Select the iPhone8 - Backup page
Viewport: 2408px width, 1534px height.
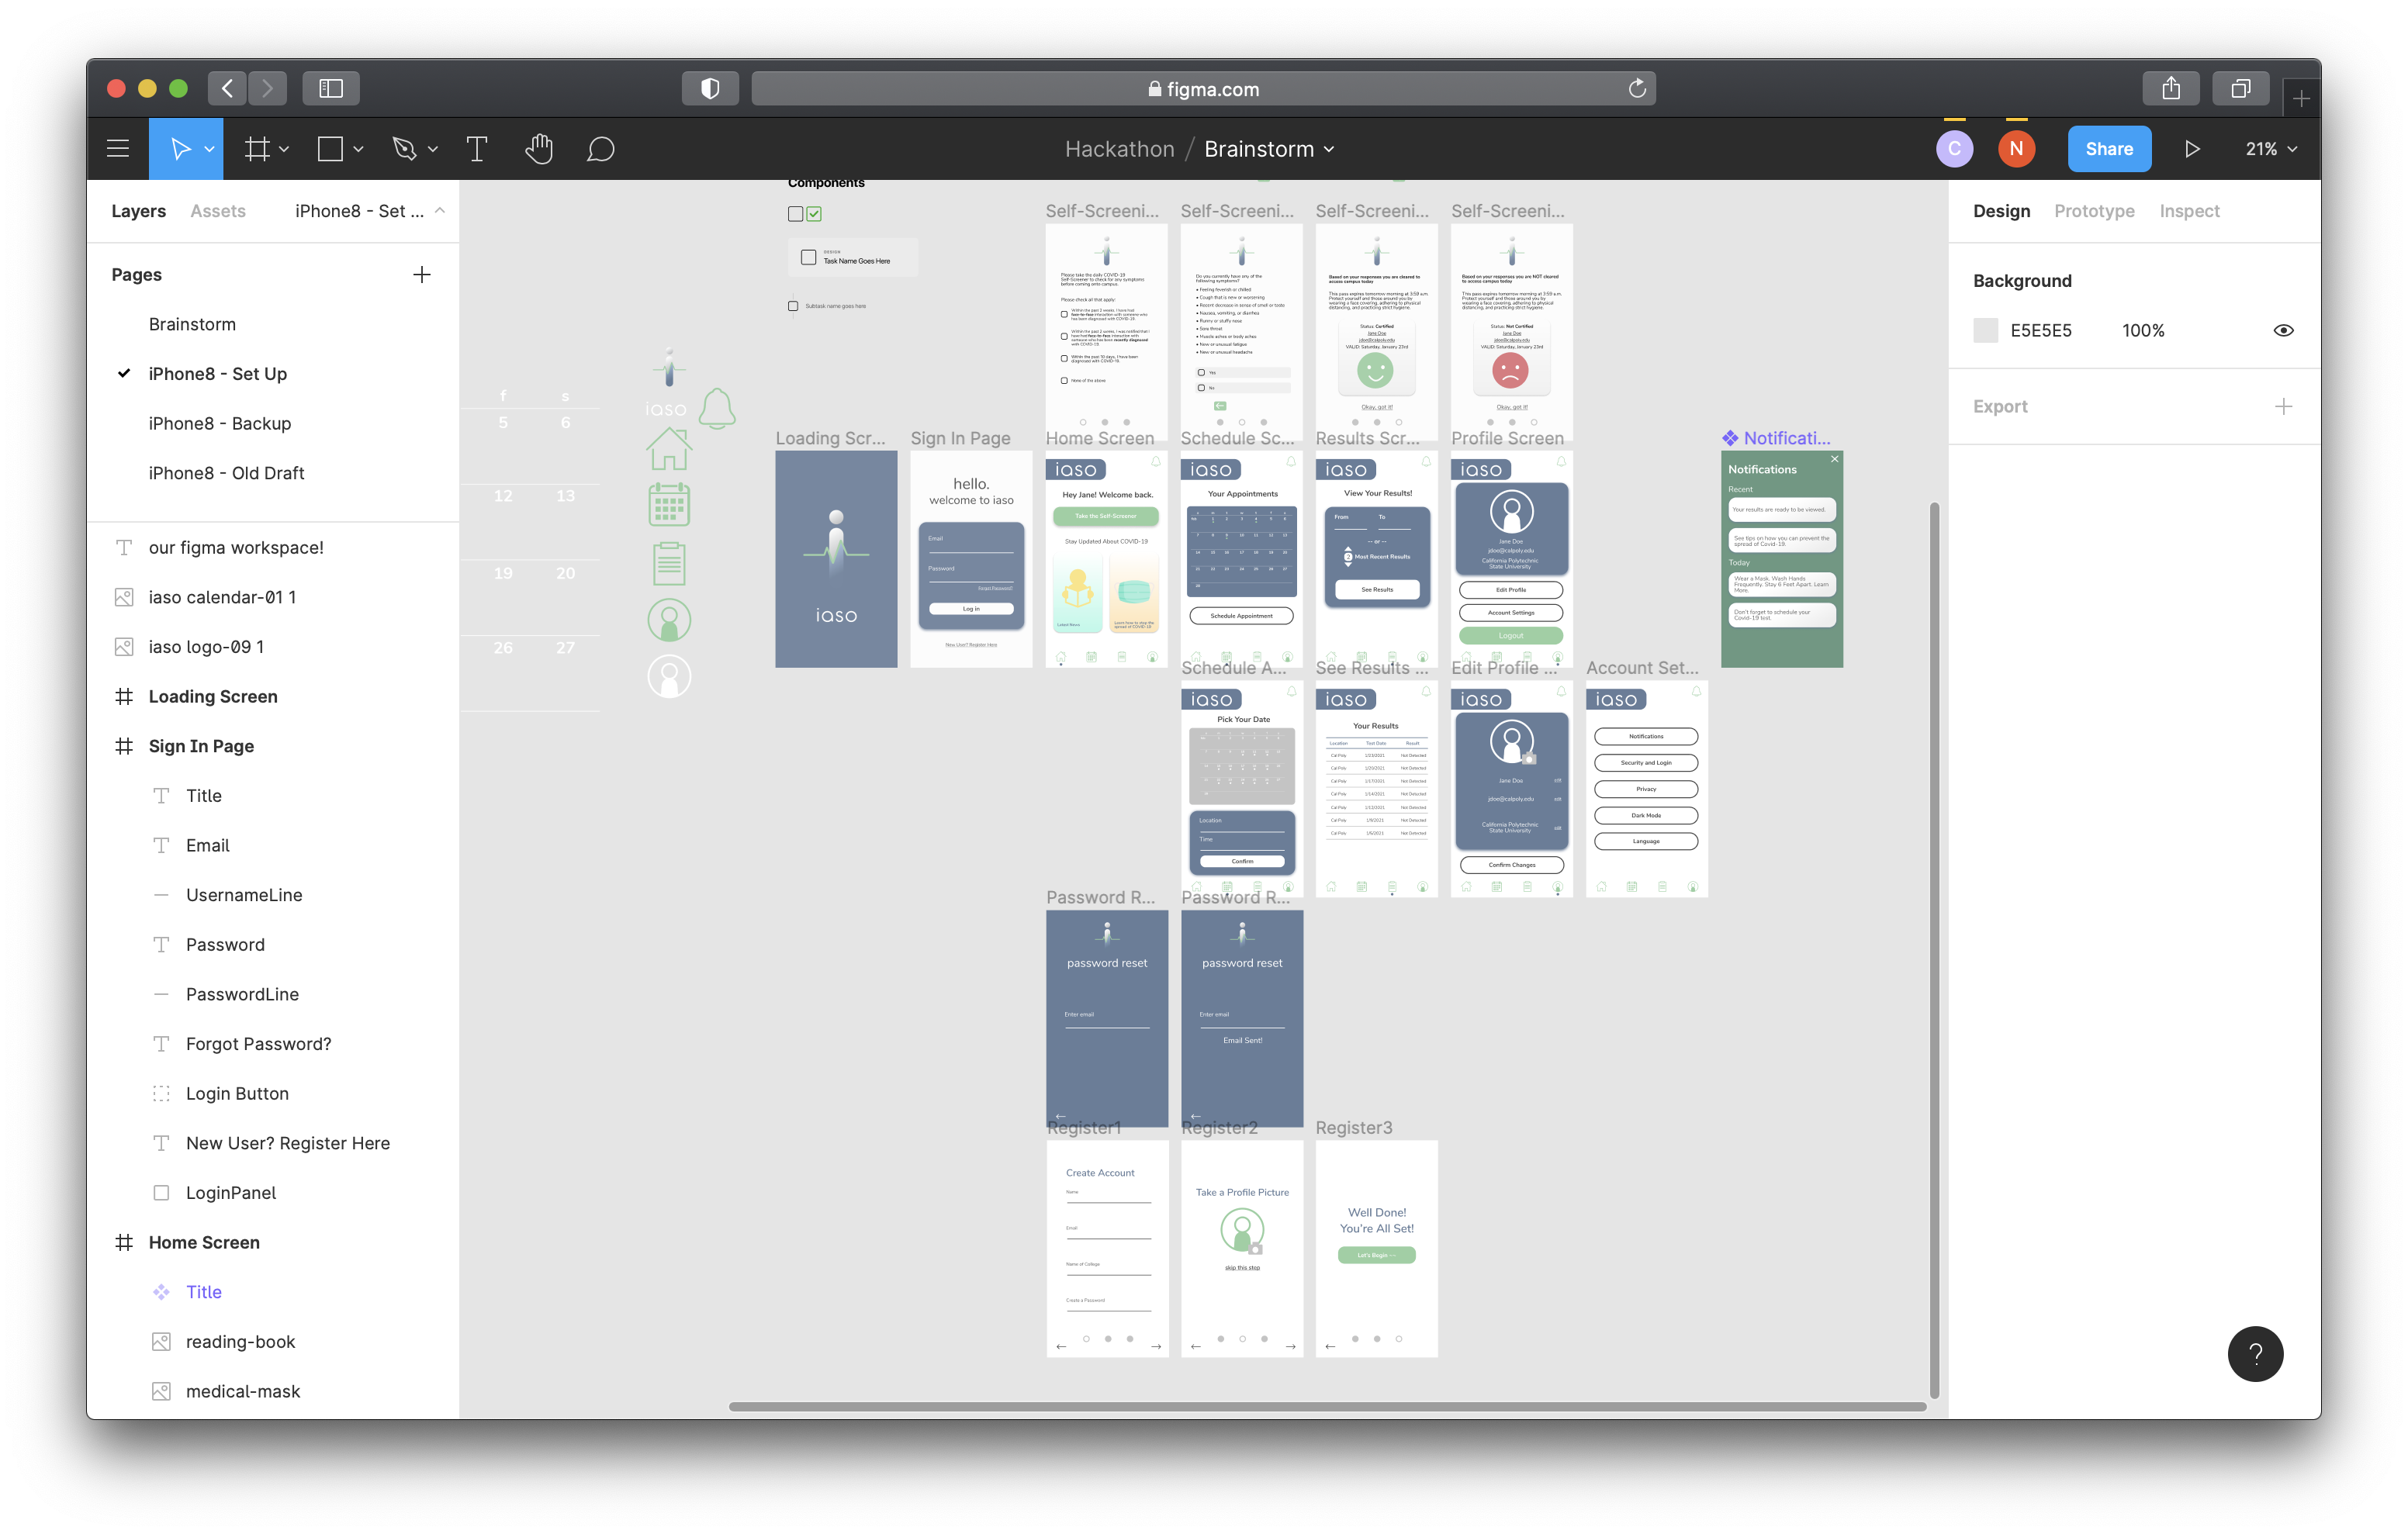220,424
